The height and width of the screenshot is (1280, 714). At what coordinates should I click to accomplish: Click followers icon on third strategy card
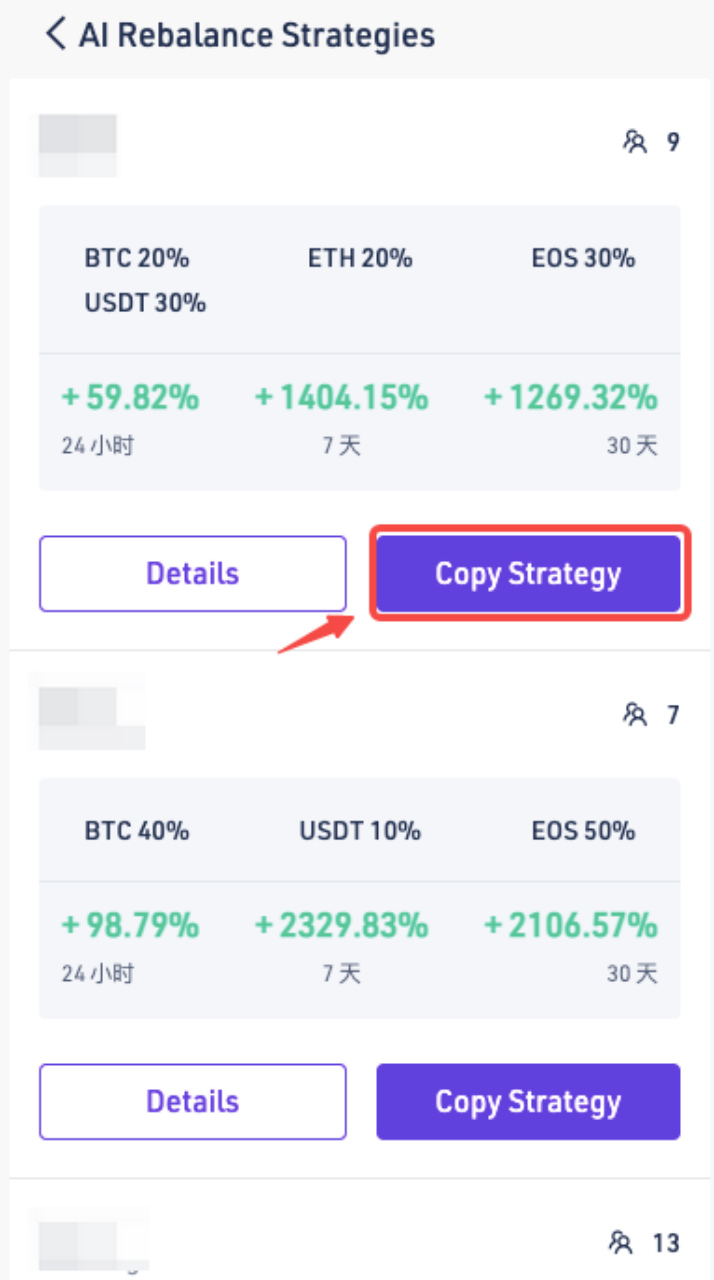point(621,1243)
